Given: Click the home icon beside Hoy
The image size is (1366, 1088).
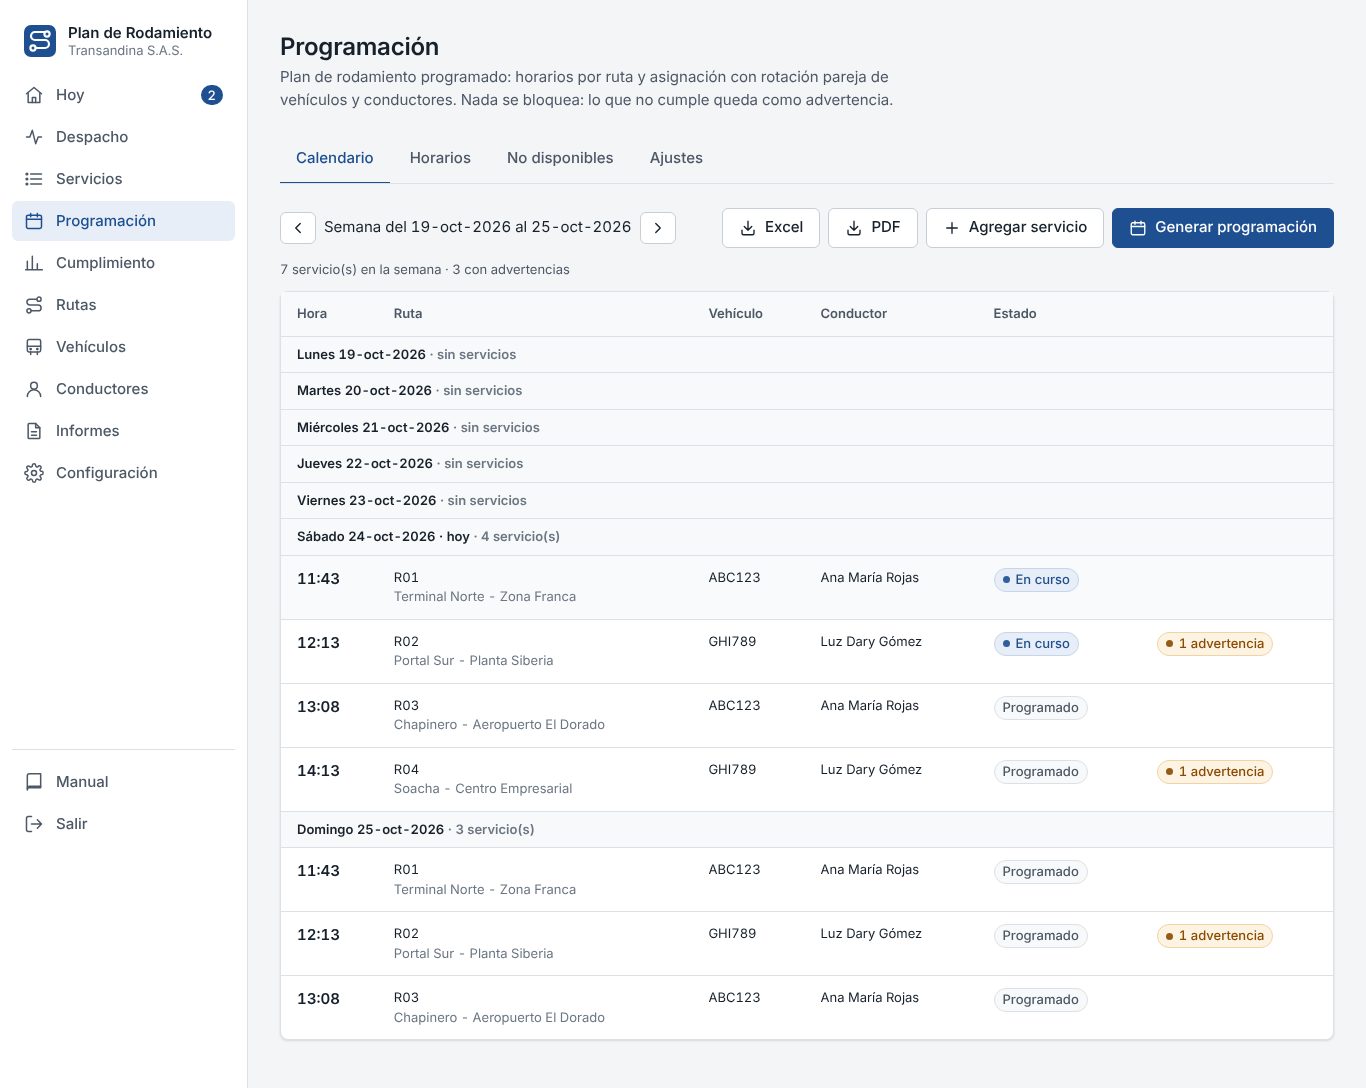Looking at the screenshot, I should (x=34, y=95).
